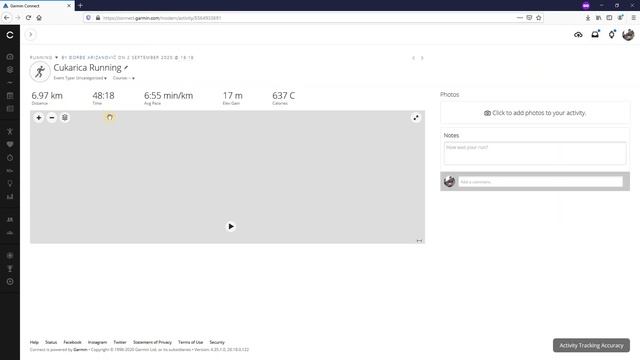Image resolution: width=640 pixels, height=360 pixels.
Task: Expand the map to full screen
Action: click(x=416, y=118)
